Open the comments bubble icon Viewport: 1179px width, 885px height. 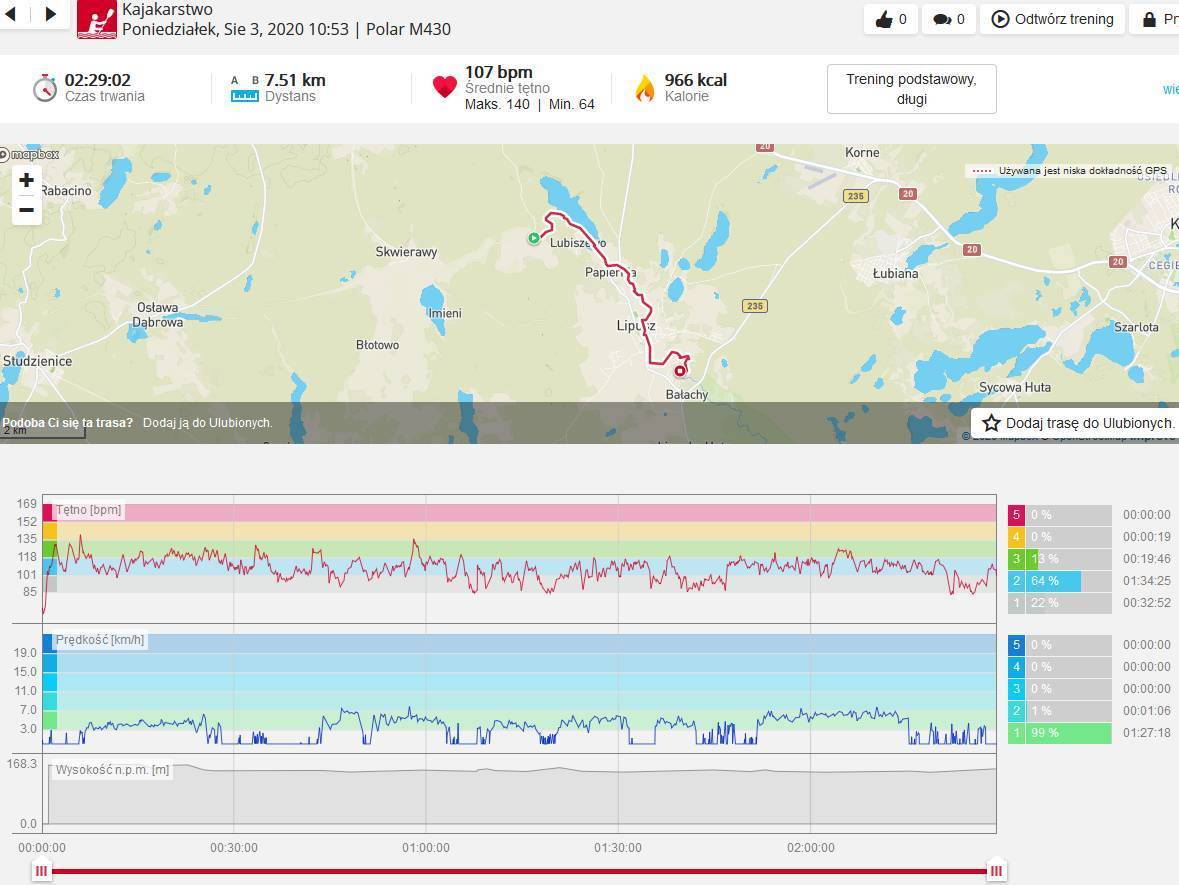942,19
